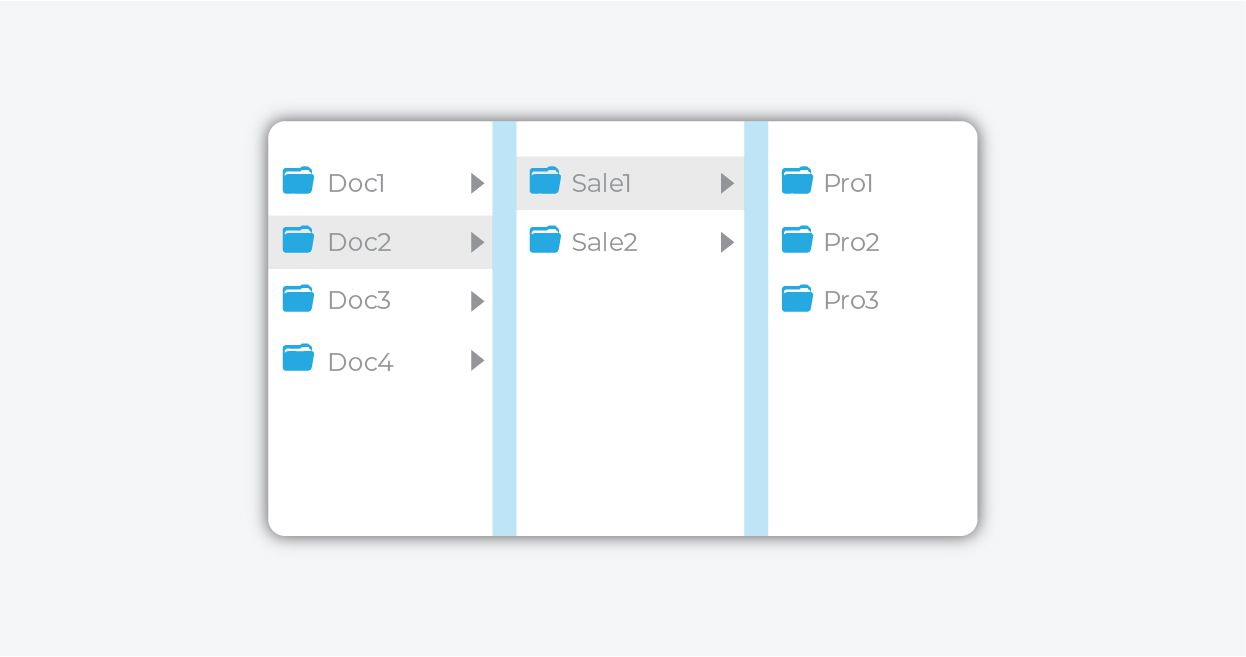
Task: Click the Pro2 folder icon
Action: (x=797, y=240)
